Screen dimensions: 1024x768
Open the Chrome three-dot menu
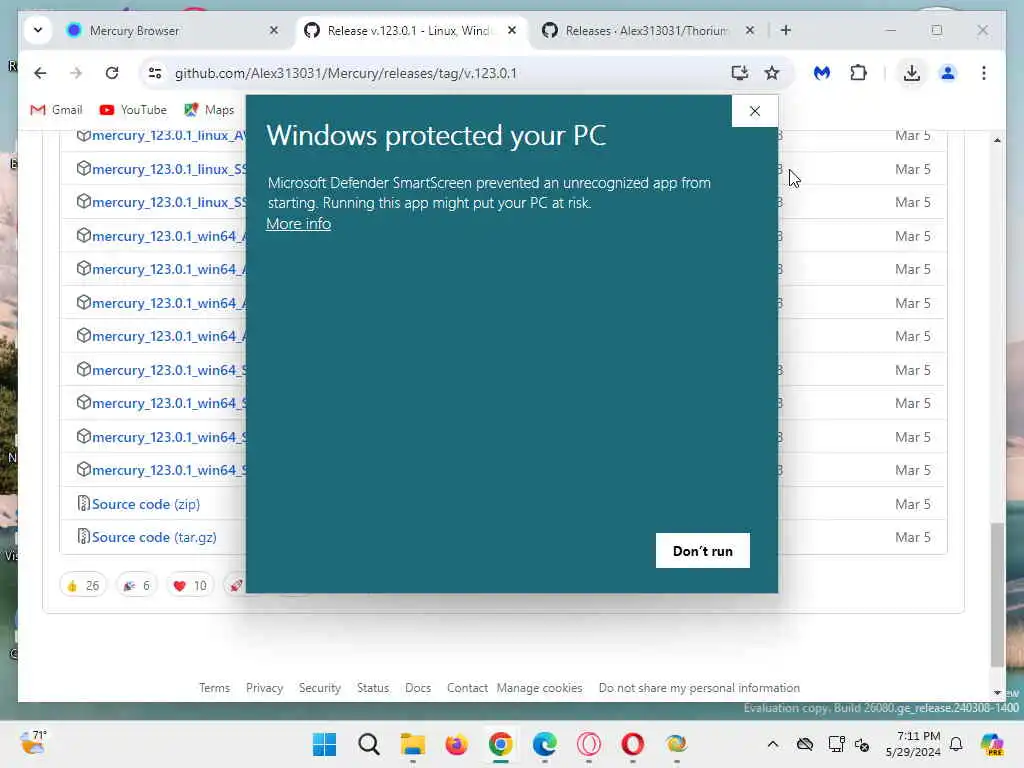point(984,73)
